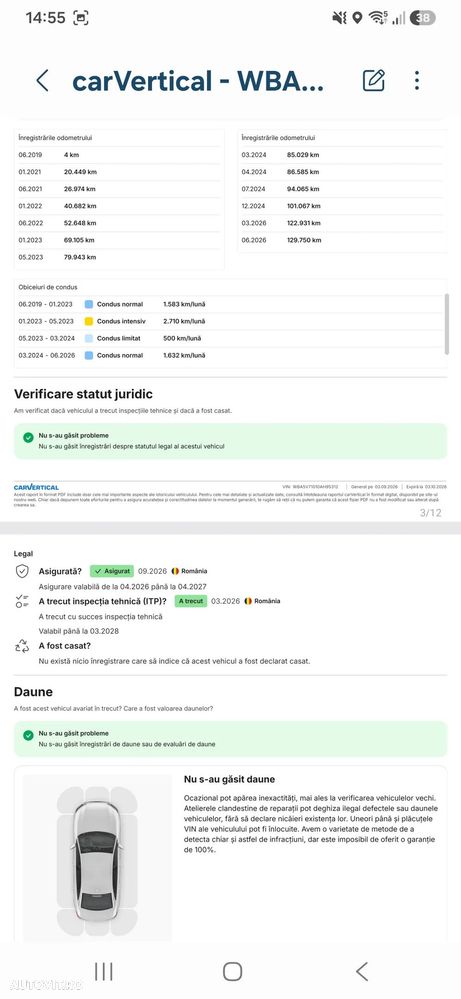Tap the shield icon next to Asigurată?

click(x=22, y=571)
